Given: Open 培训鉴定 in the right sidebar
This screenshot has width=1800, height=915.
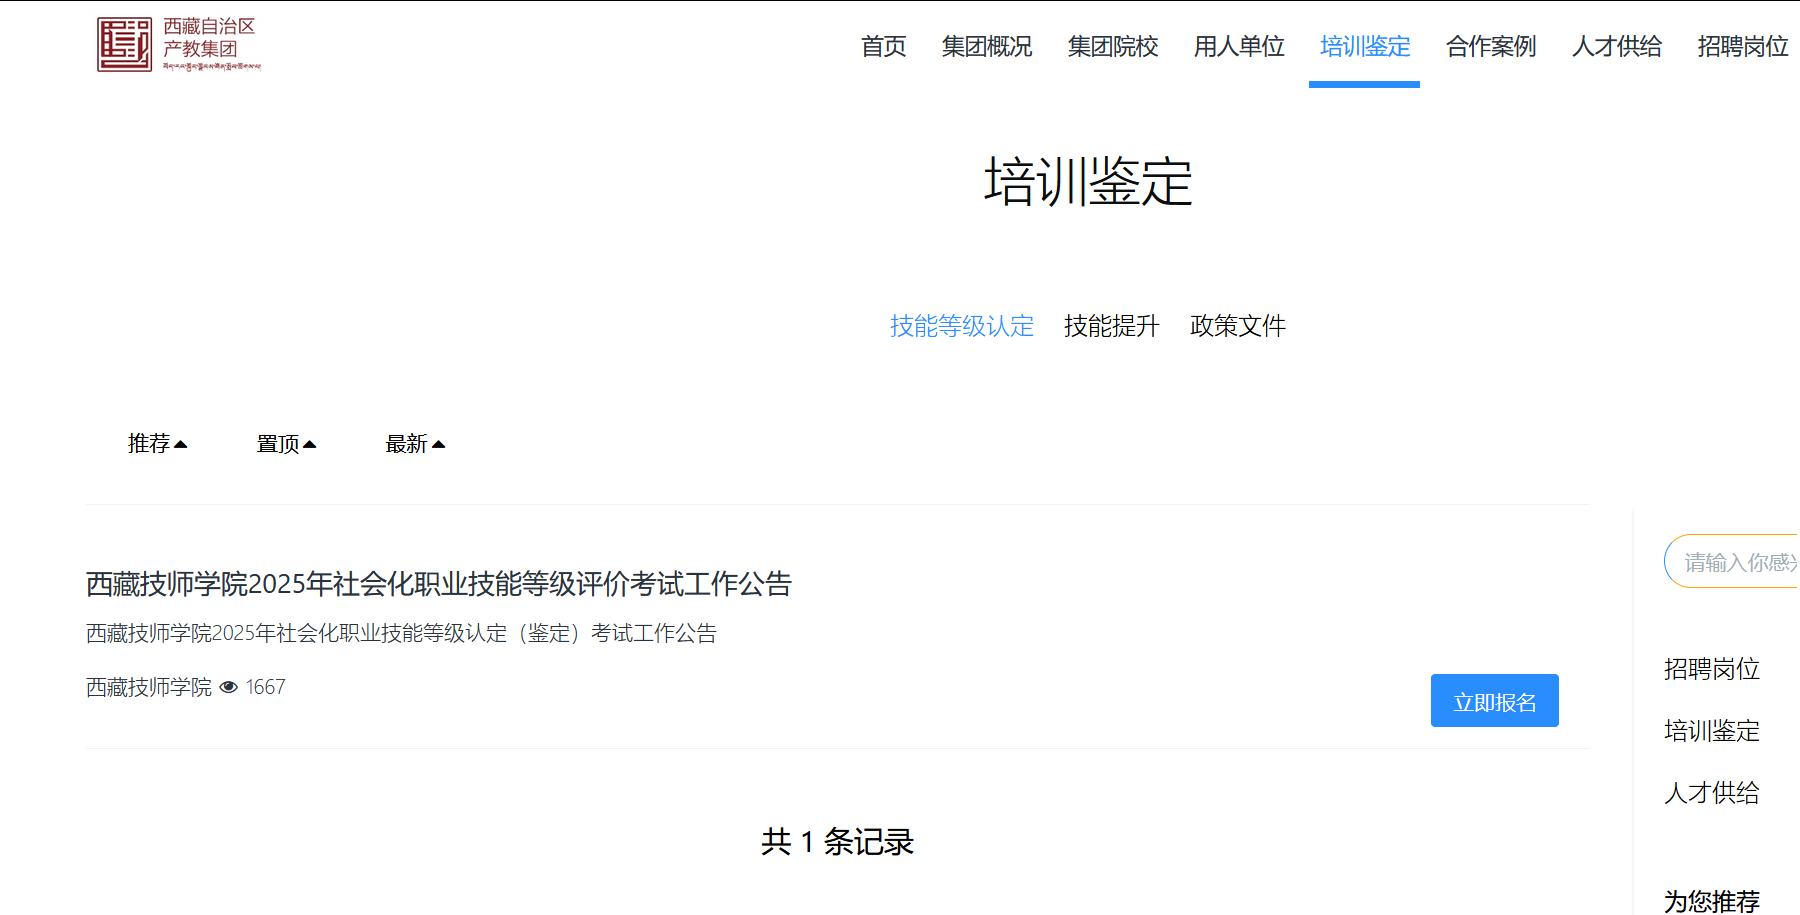Looking at the screenshot, I should tap(1712, 731).
